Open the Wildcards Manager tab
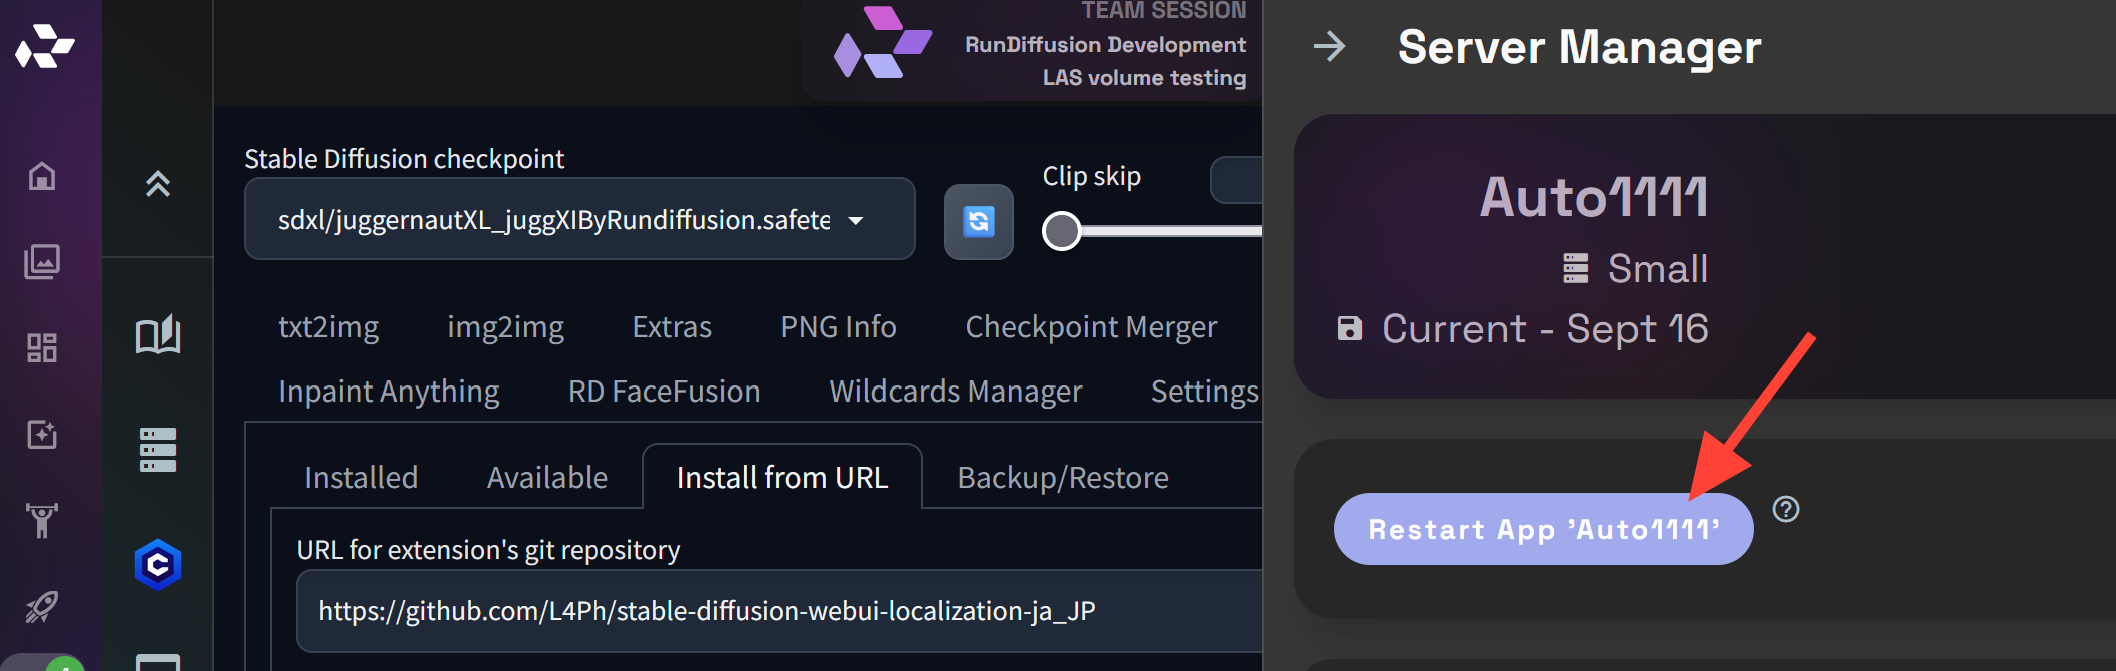 coord(956,391)
